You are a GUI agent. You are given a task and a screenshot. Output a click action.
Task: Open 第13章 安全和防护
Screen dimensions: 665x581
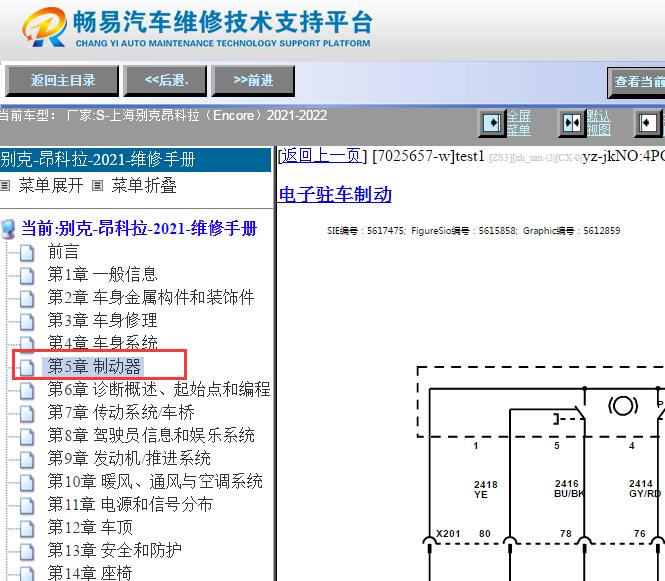114,550
